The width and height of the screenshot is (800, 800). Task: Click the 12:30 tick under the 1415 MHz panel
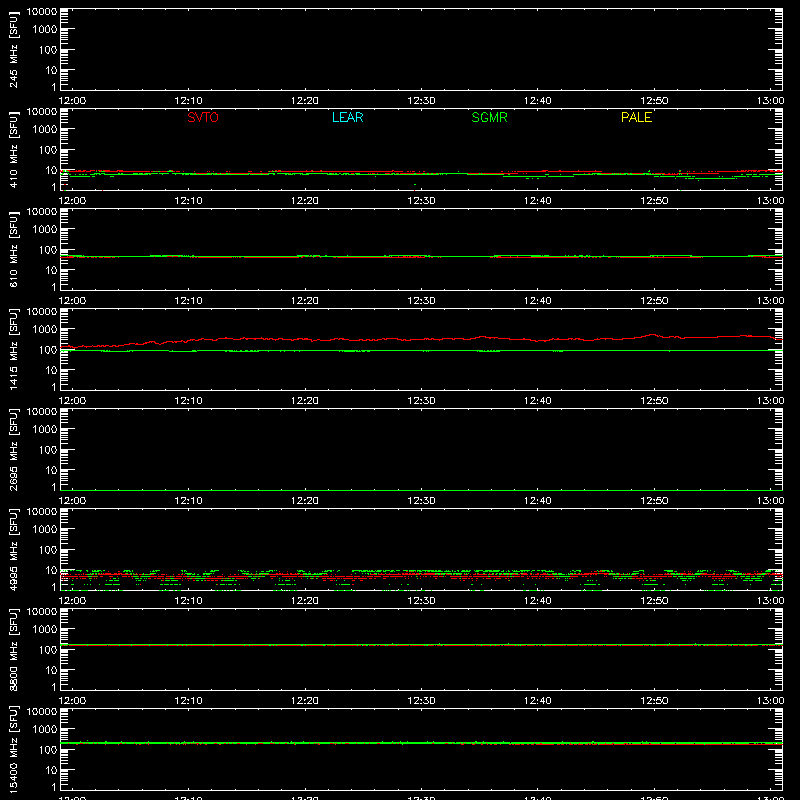click(x=421, y=401)
